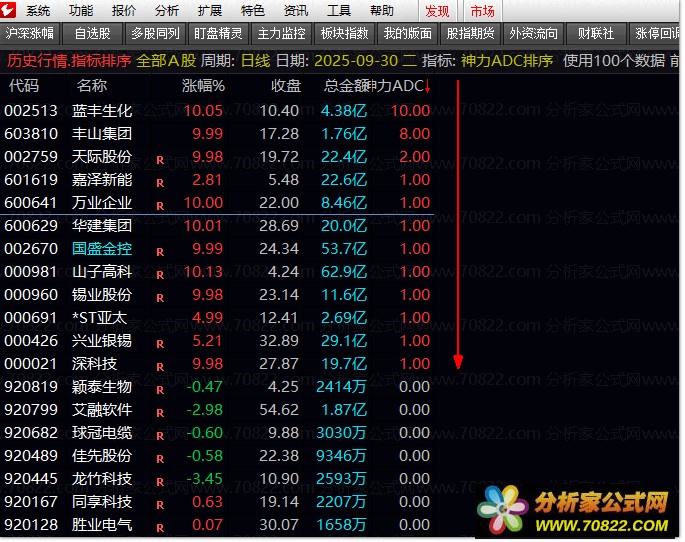Open the 特色 menu
The width and height of the screenshot is (685, 542).
pyautogui.click(x=253, y=10)
